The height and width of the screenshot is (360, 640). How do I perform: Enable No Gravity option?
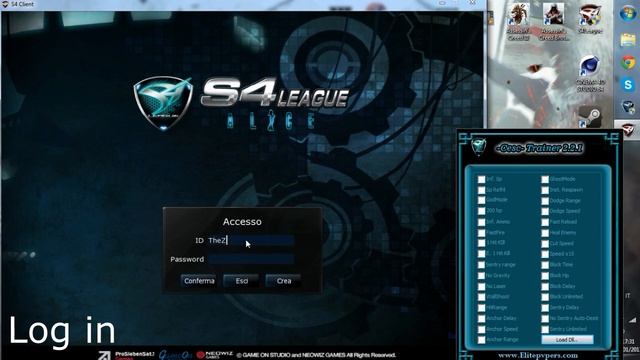coord(482,276)
